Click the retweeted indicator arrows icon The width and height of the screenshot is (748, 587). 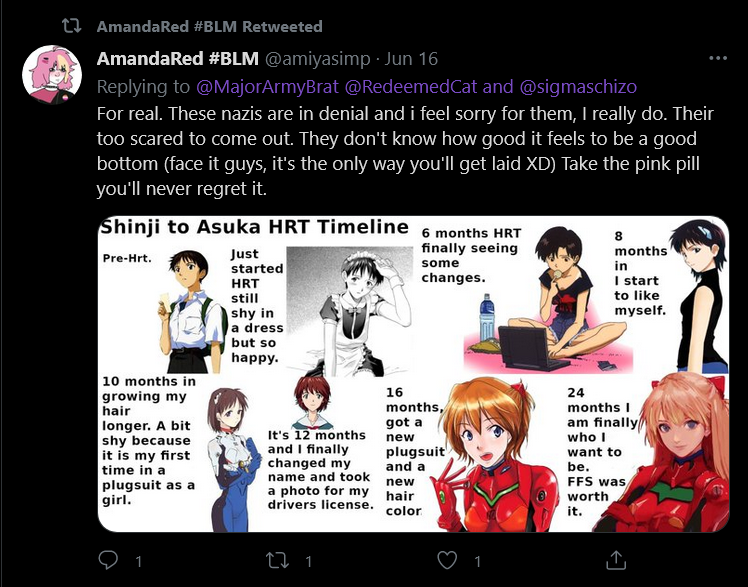pyautogui.click(x=72, y=26)
